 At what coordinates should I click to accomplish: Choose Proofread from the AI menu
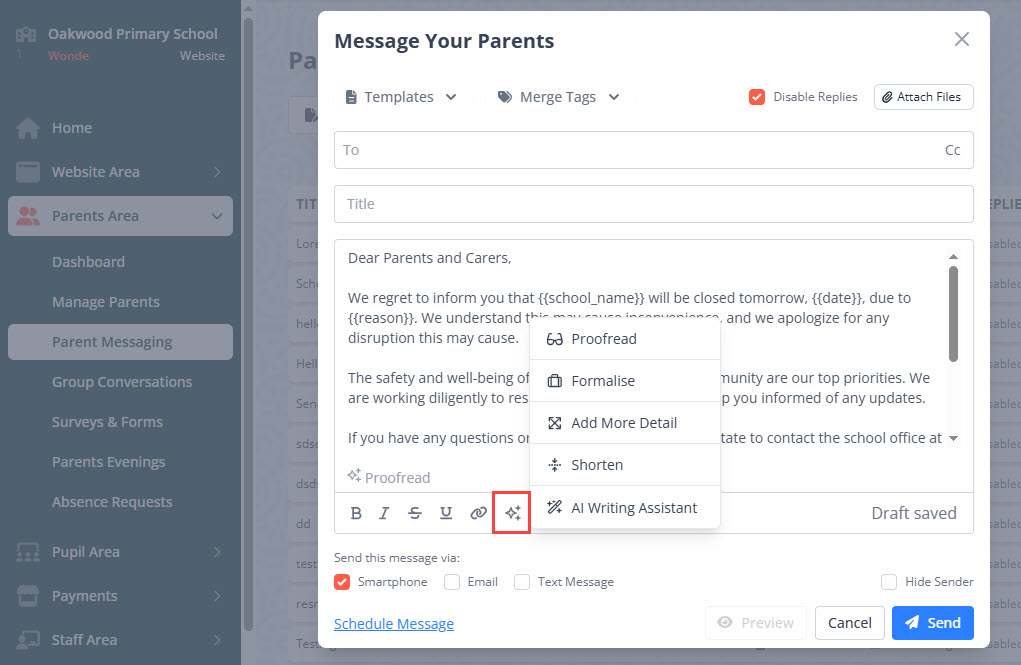coord(604,339)
